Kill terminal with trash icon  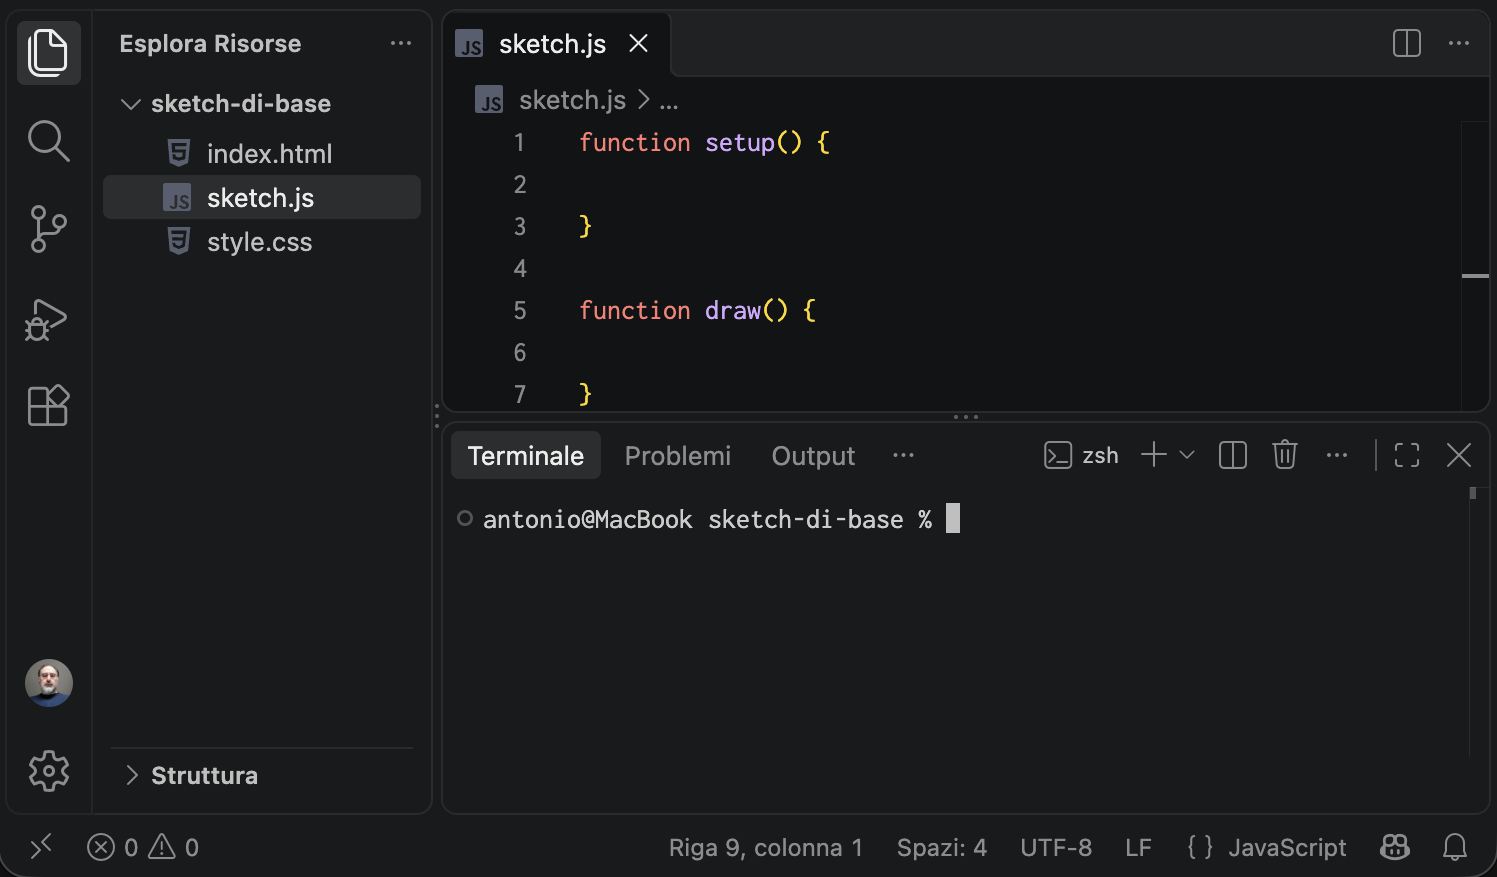coord(1285,455)
